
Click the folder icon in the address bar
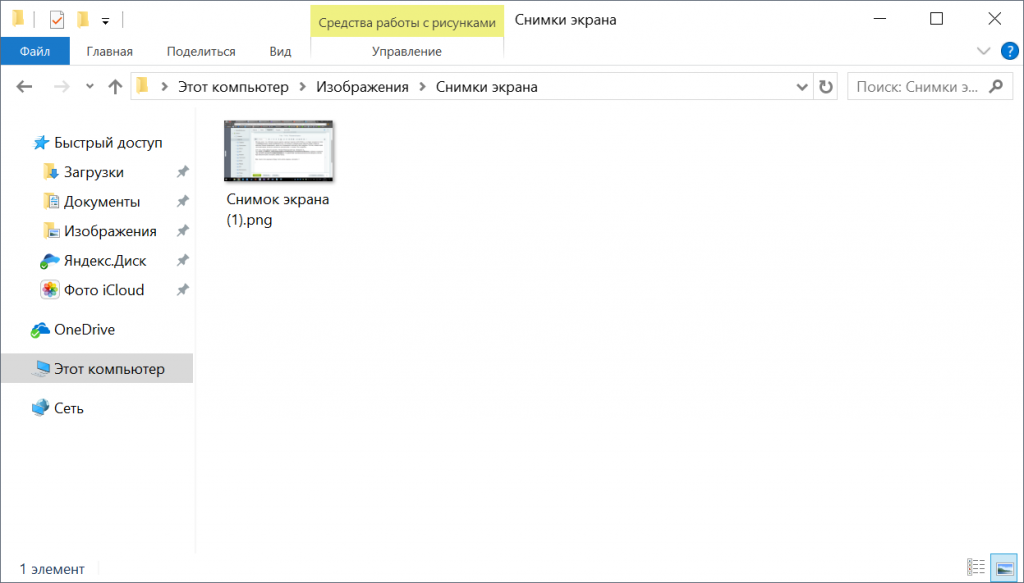click(142, 86)
